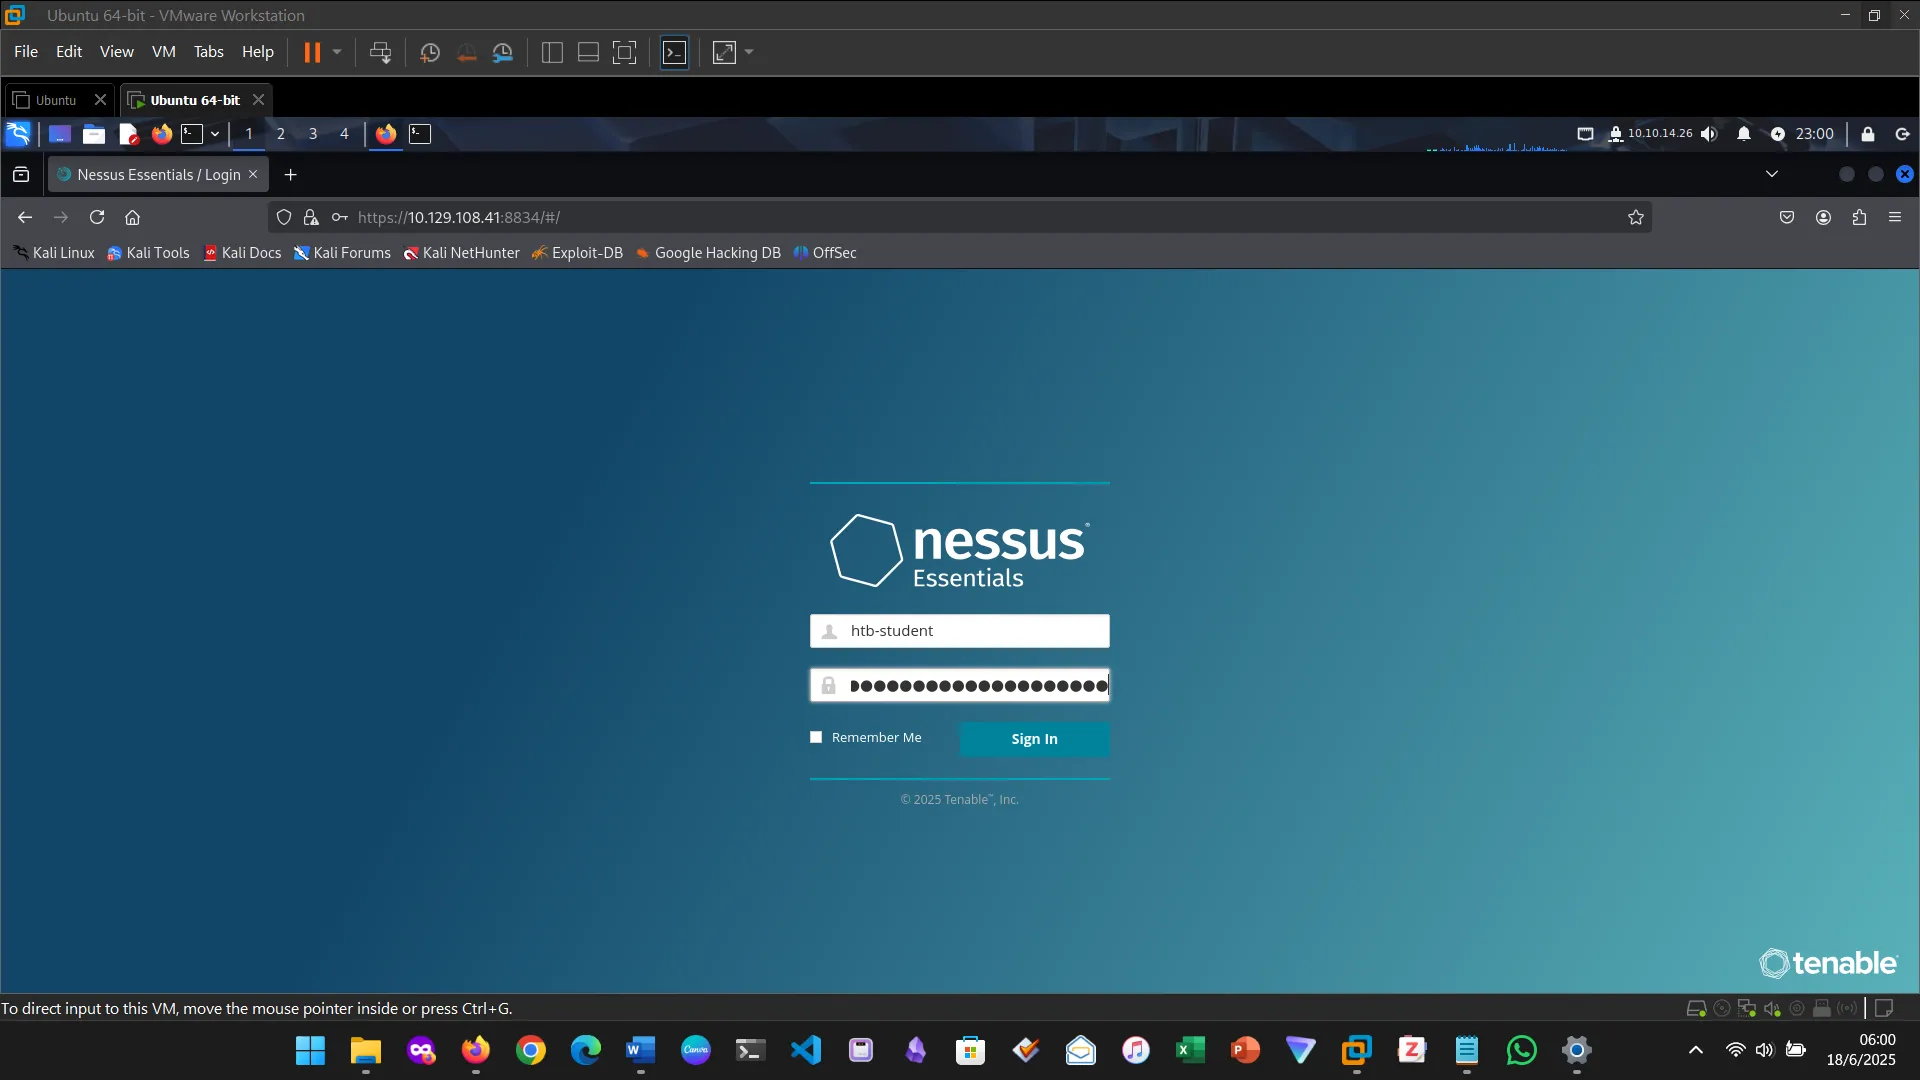Pause the virtual machine
The height and width of the screenshot is (1080, 1920).
click(312, 53)
